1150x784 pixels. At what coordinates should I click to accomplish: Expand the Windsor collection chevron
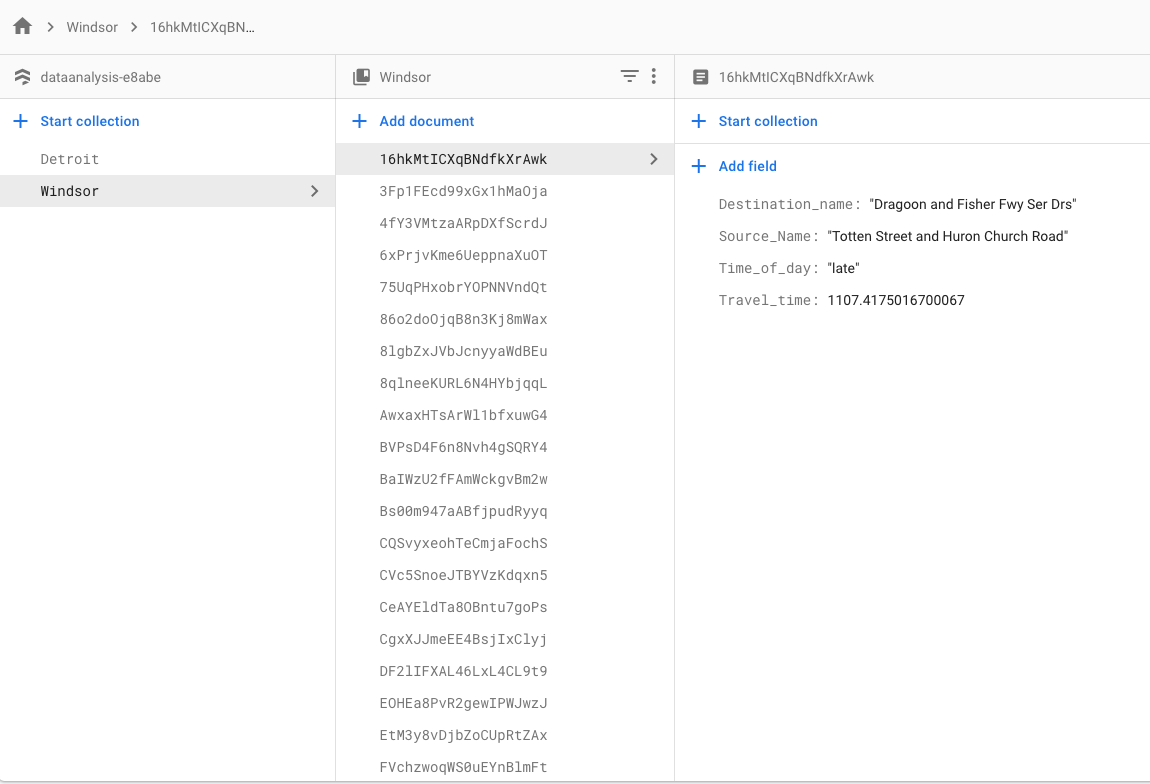(315, 191)
